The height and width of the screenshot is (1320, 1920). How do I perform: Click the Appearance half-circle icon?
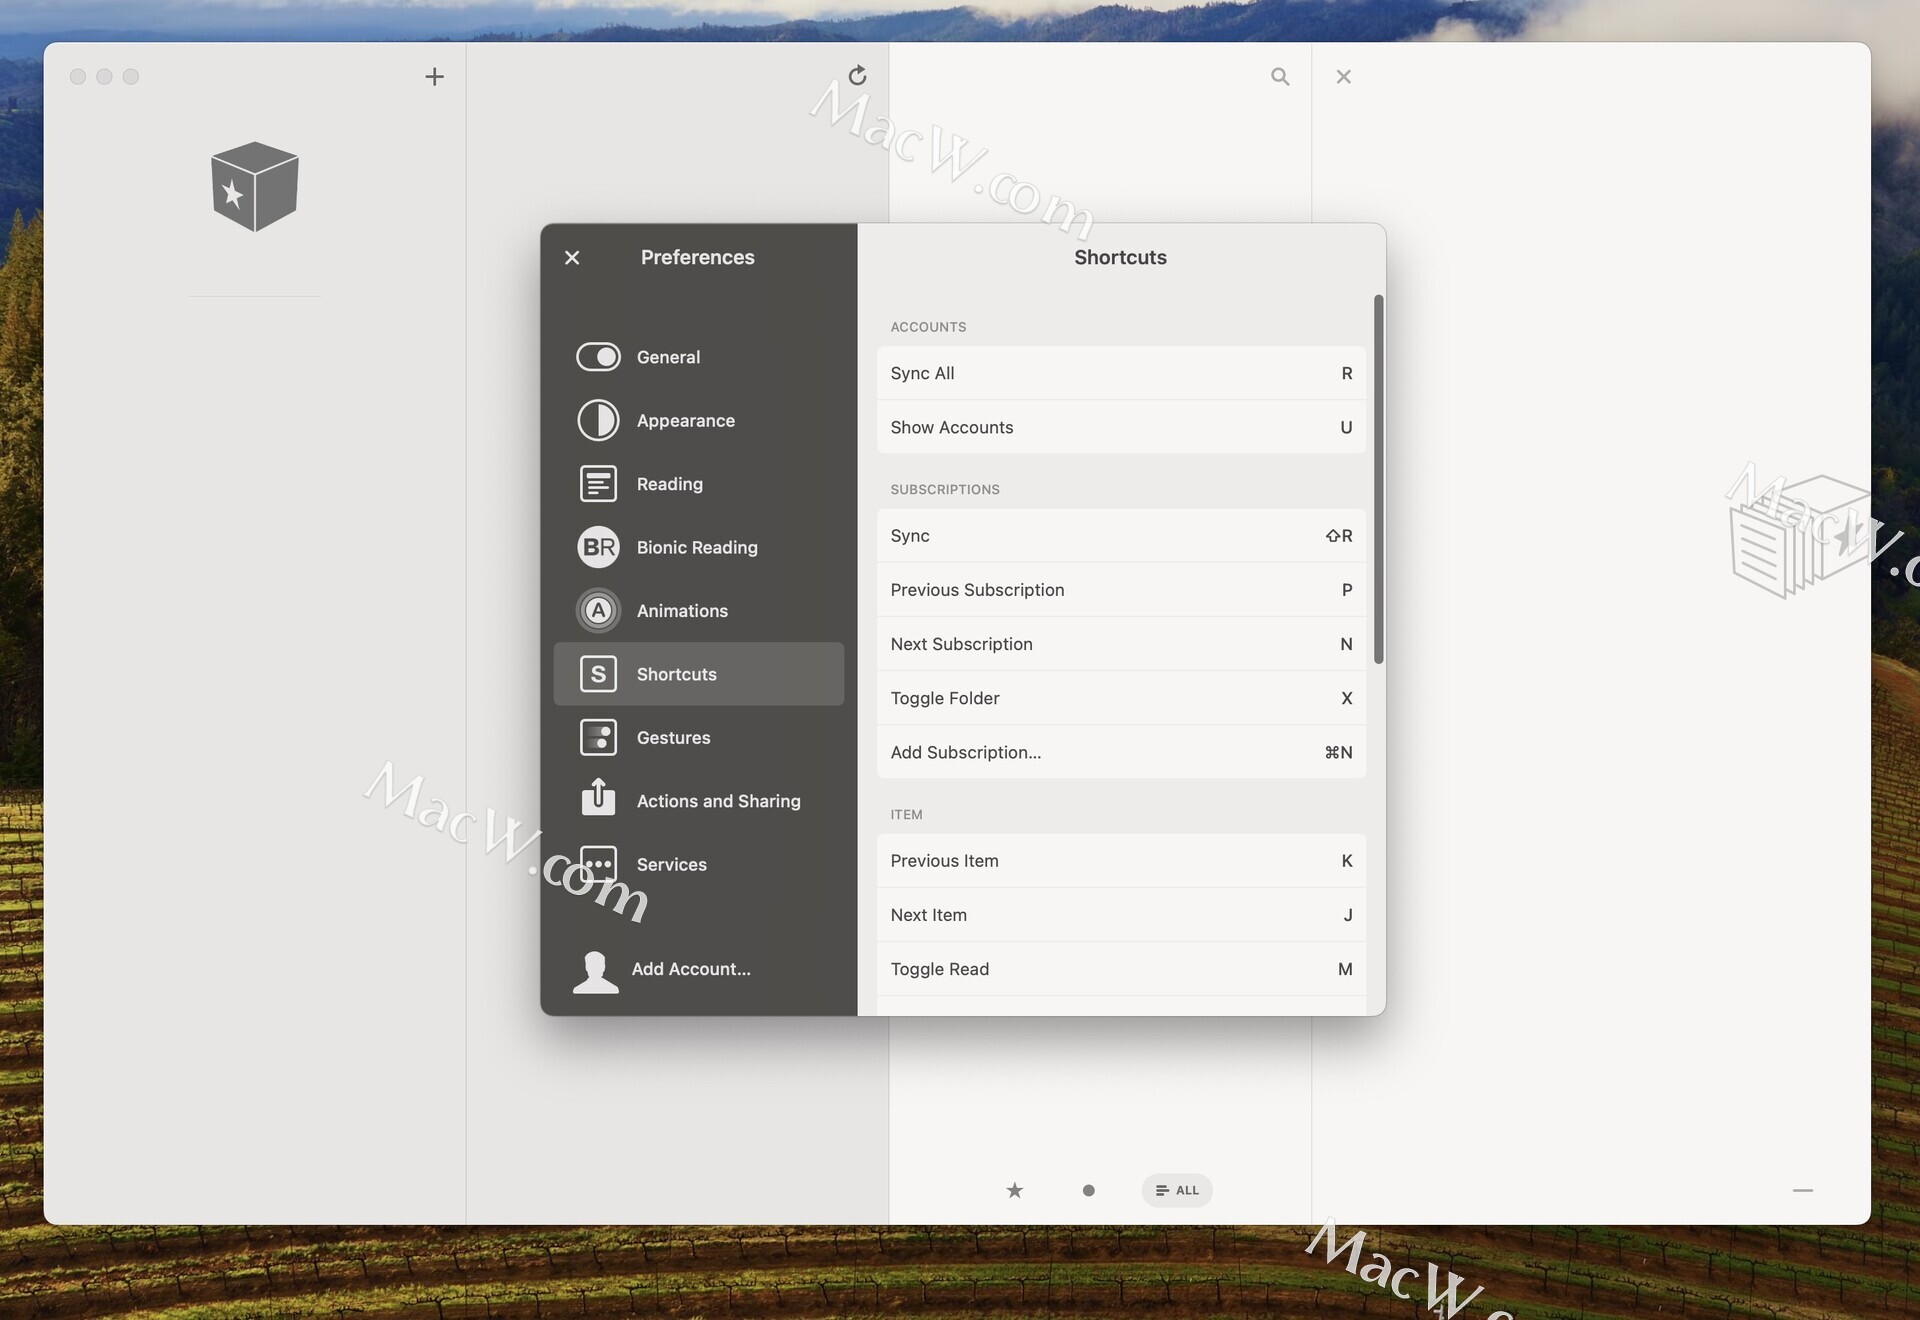coord(598,420)
